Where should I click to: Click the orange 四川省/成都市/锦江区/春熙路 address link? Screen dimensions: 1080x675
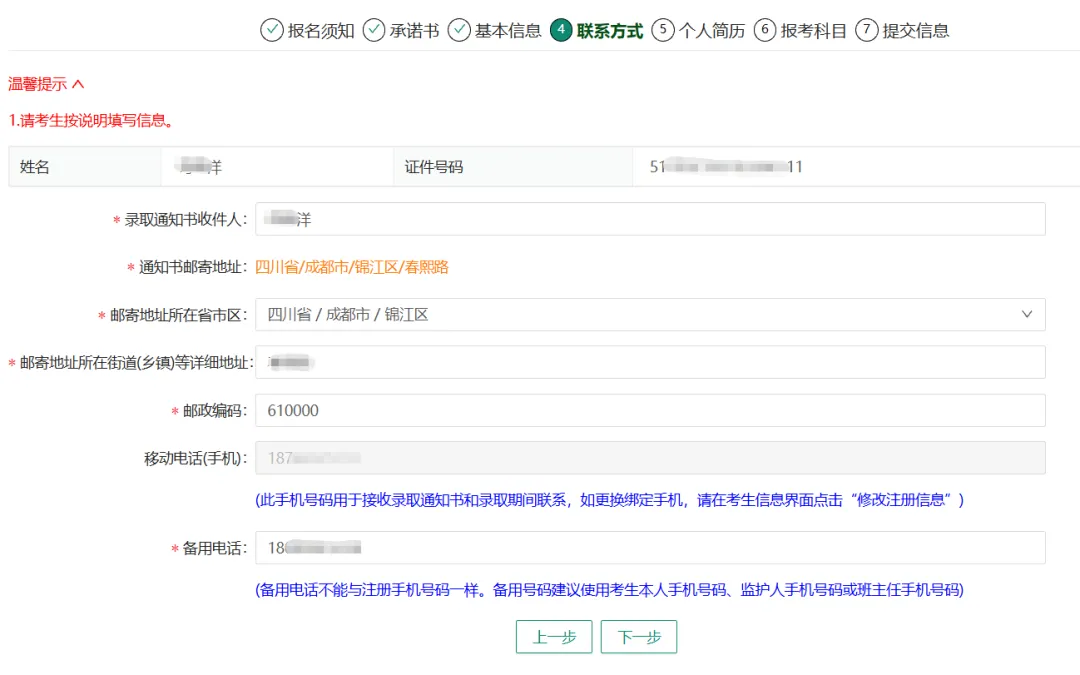pyautogui.click(x=352, y=267)
